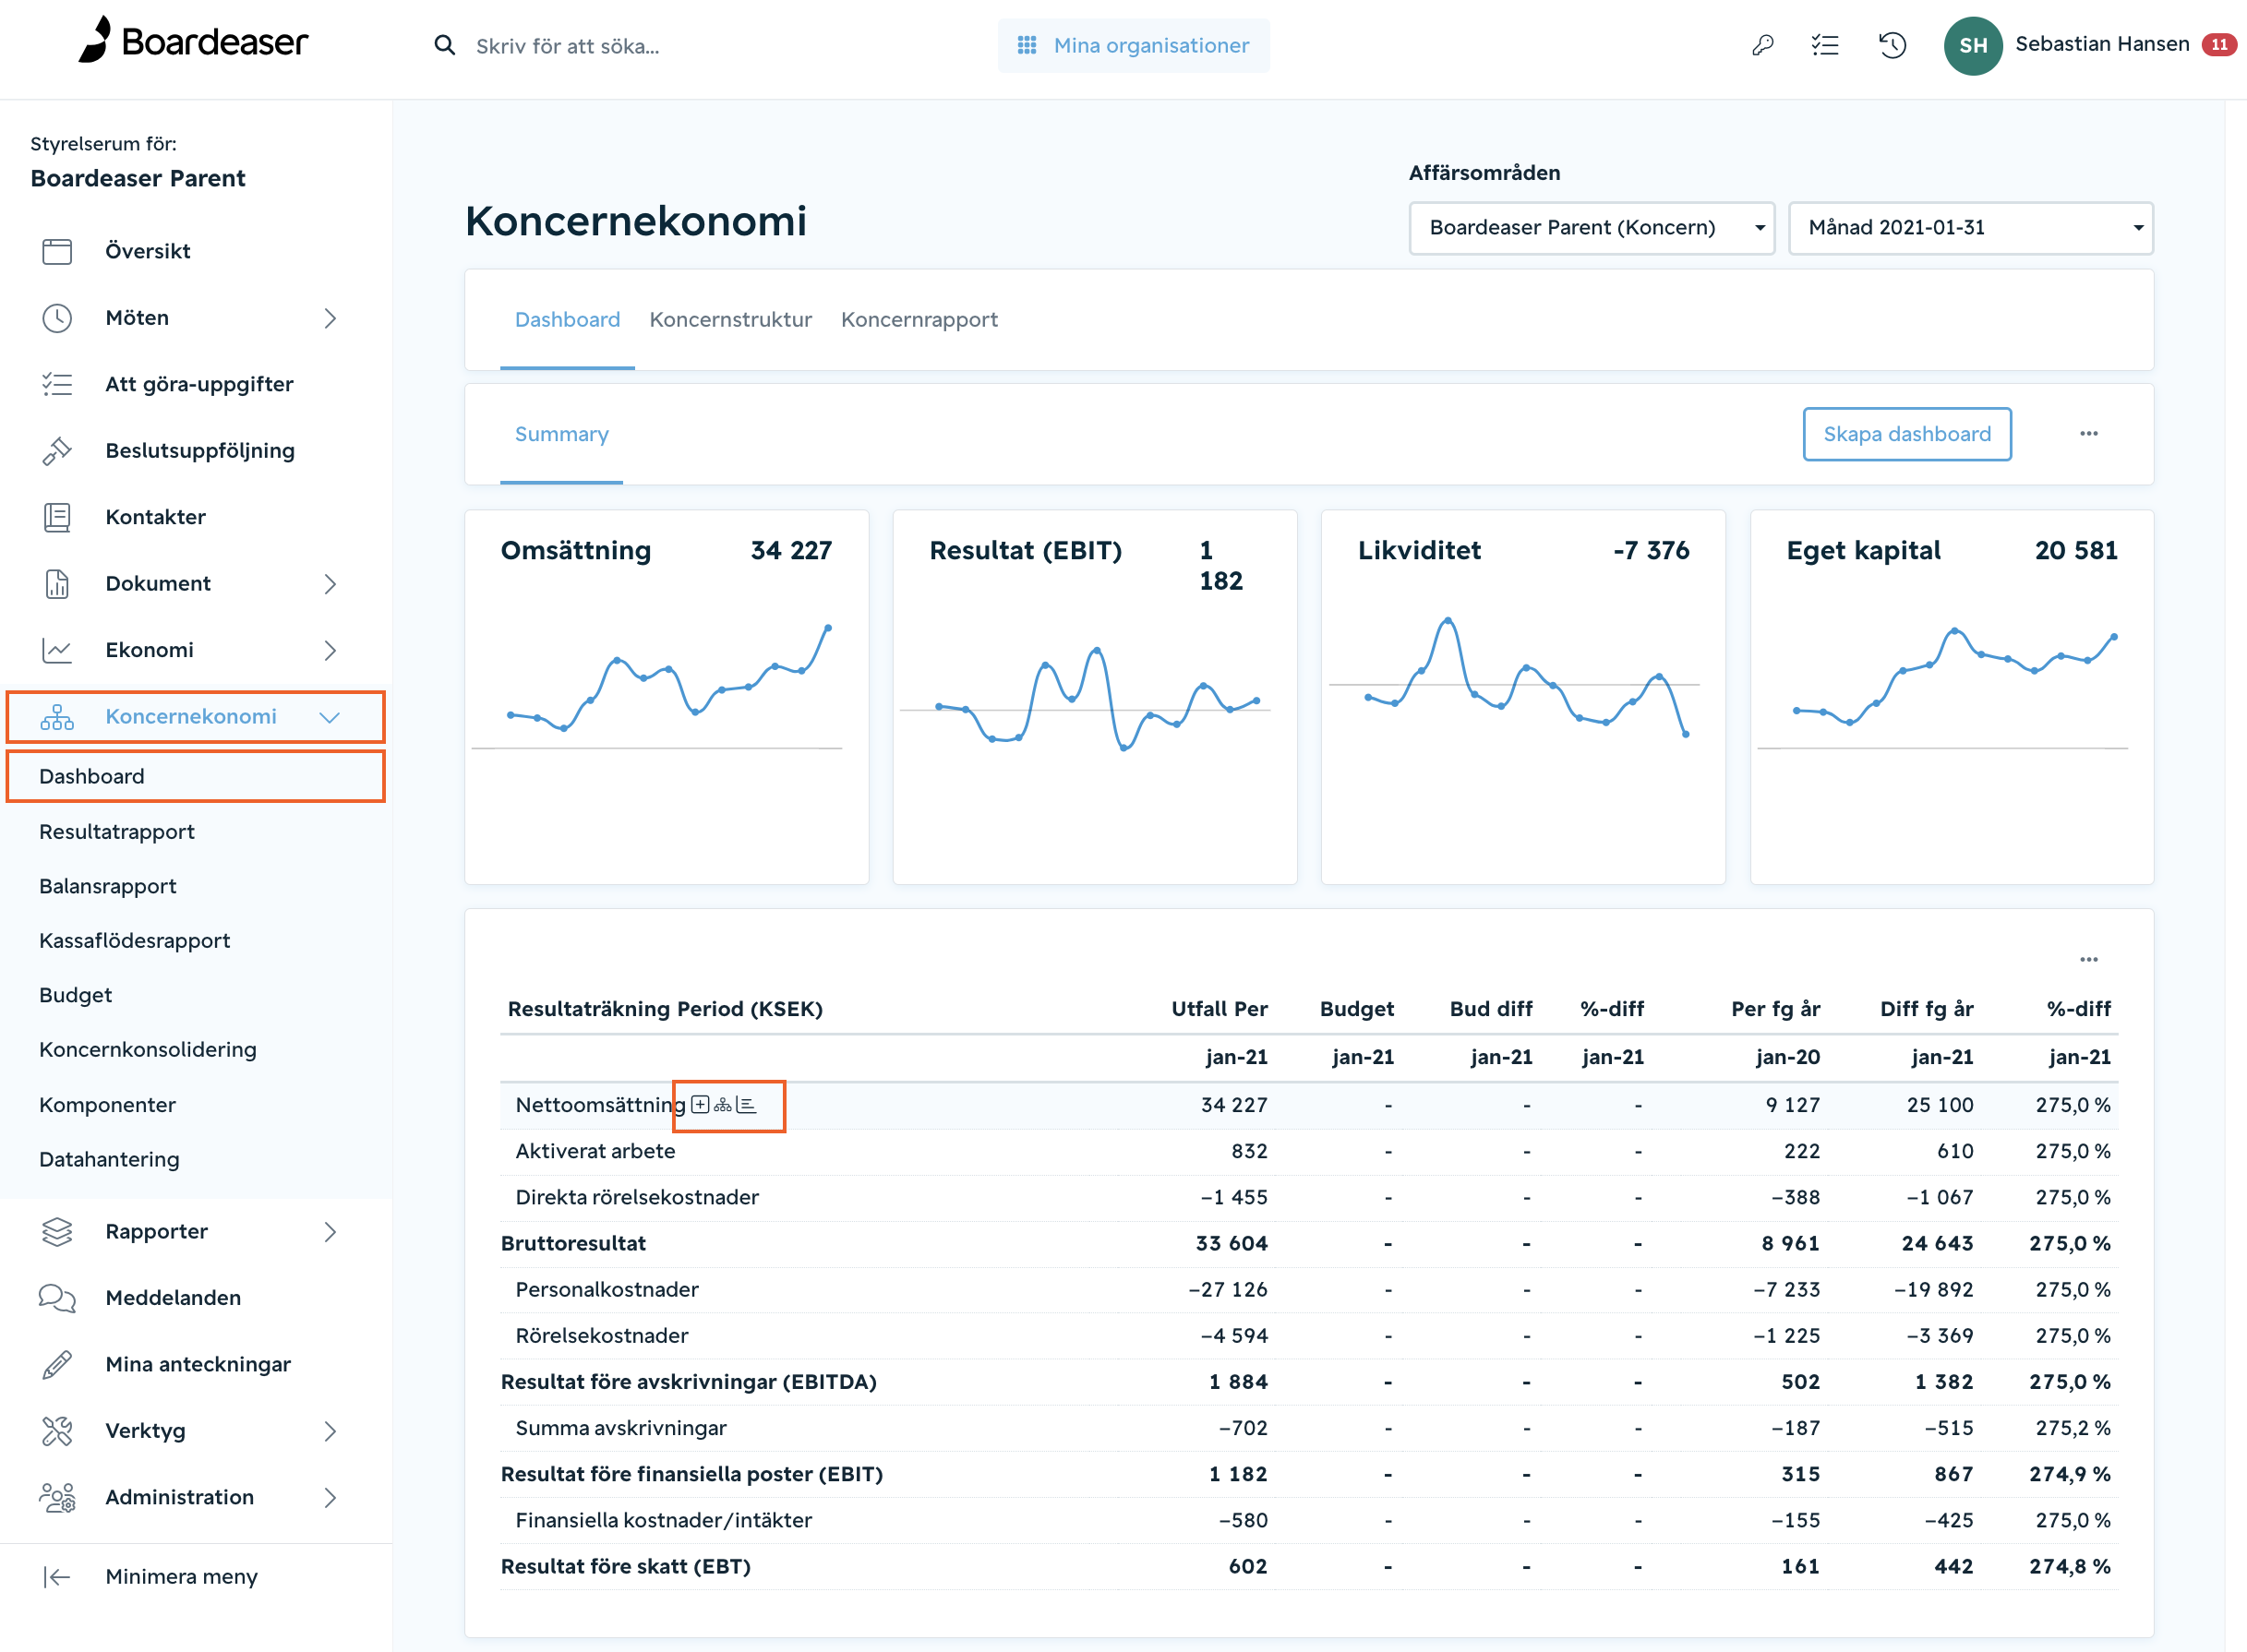2247x1652 pixels.
Task: Click the Likviditet chart card
Action: 1523,697
